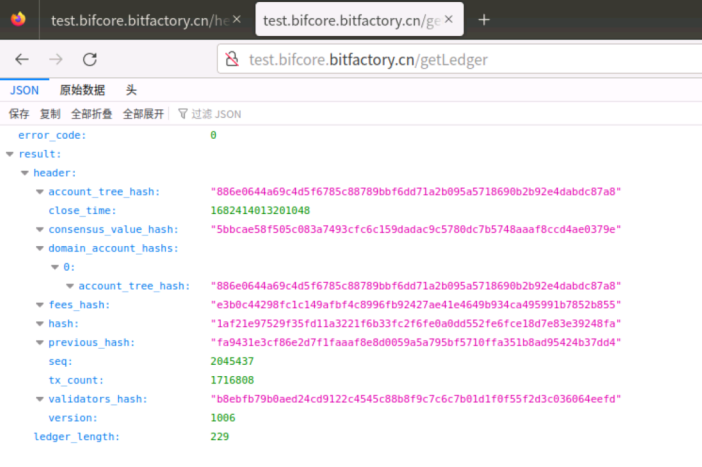Click the ledger_length value 229

coord(220,437)
